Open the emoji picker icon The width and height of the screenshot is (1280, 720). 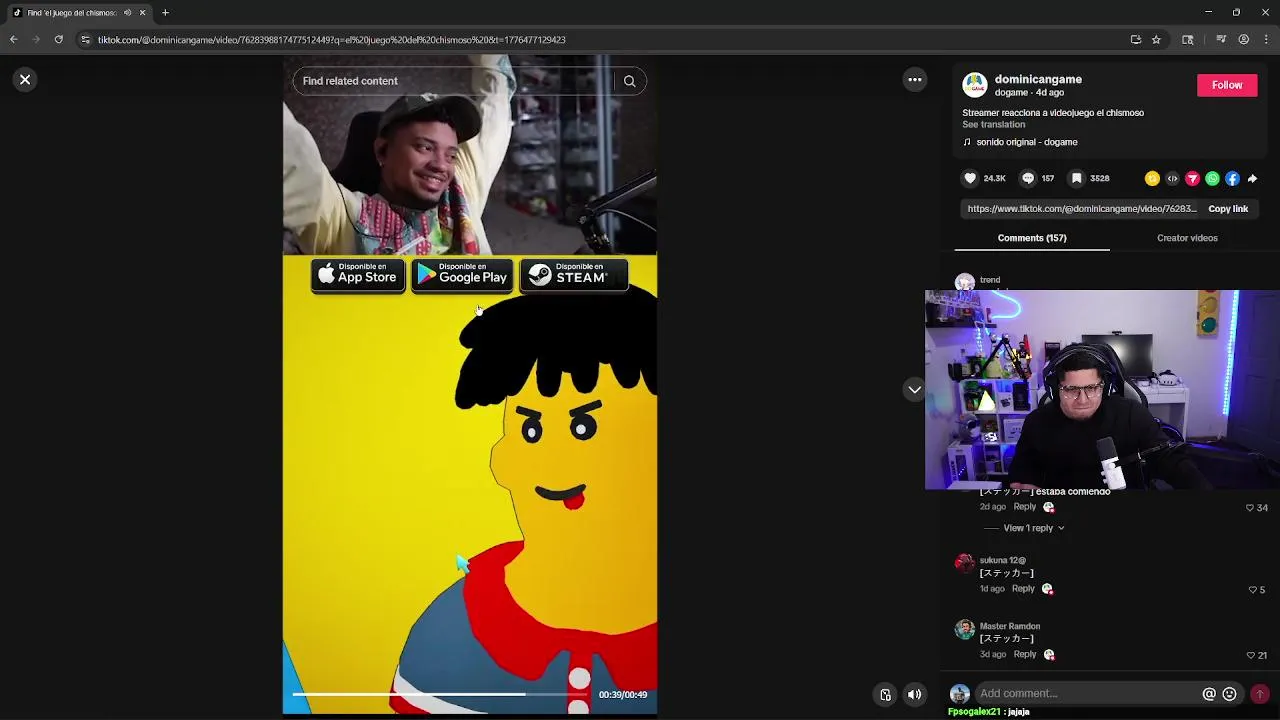(1229, 694)
